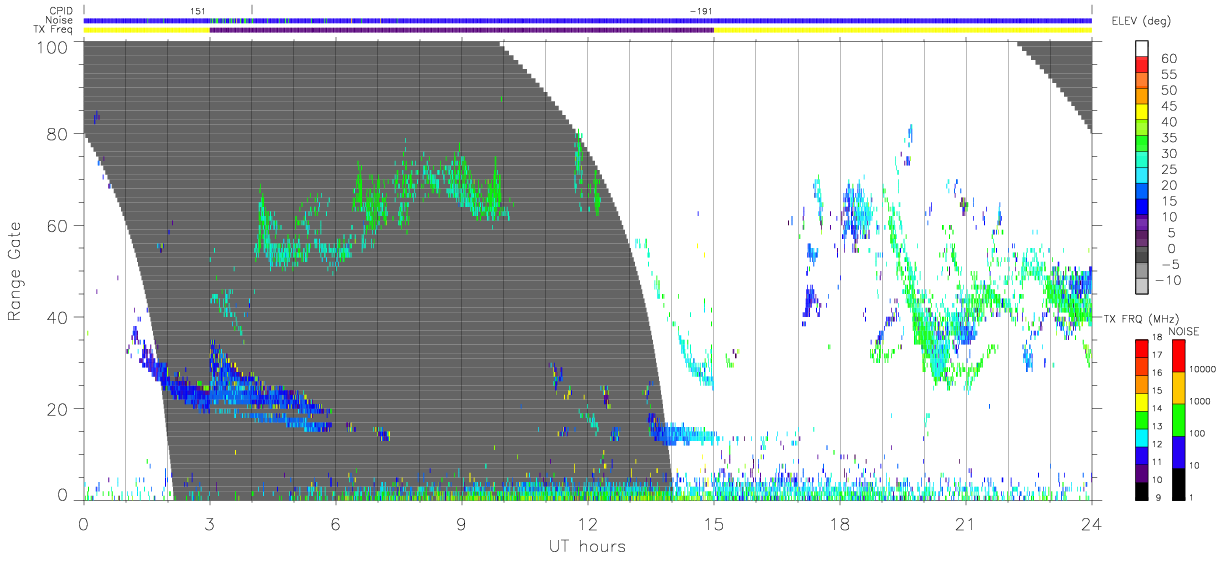The width and height of the screenshot is (1228, 567).
Task: Click the blue Noise strip above the plot
Action: tap(587, 20)
